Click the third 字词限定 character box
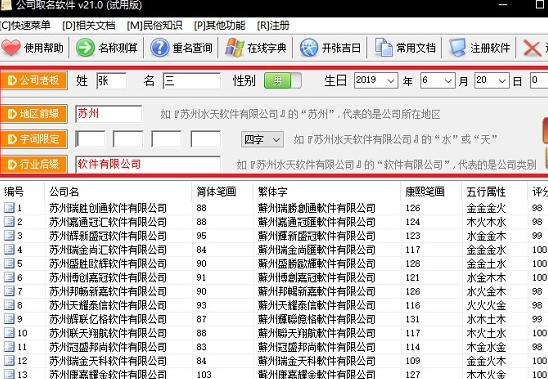Image resolution: width=548 pixels, height=379 pixels. [x=166, y=139]
